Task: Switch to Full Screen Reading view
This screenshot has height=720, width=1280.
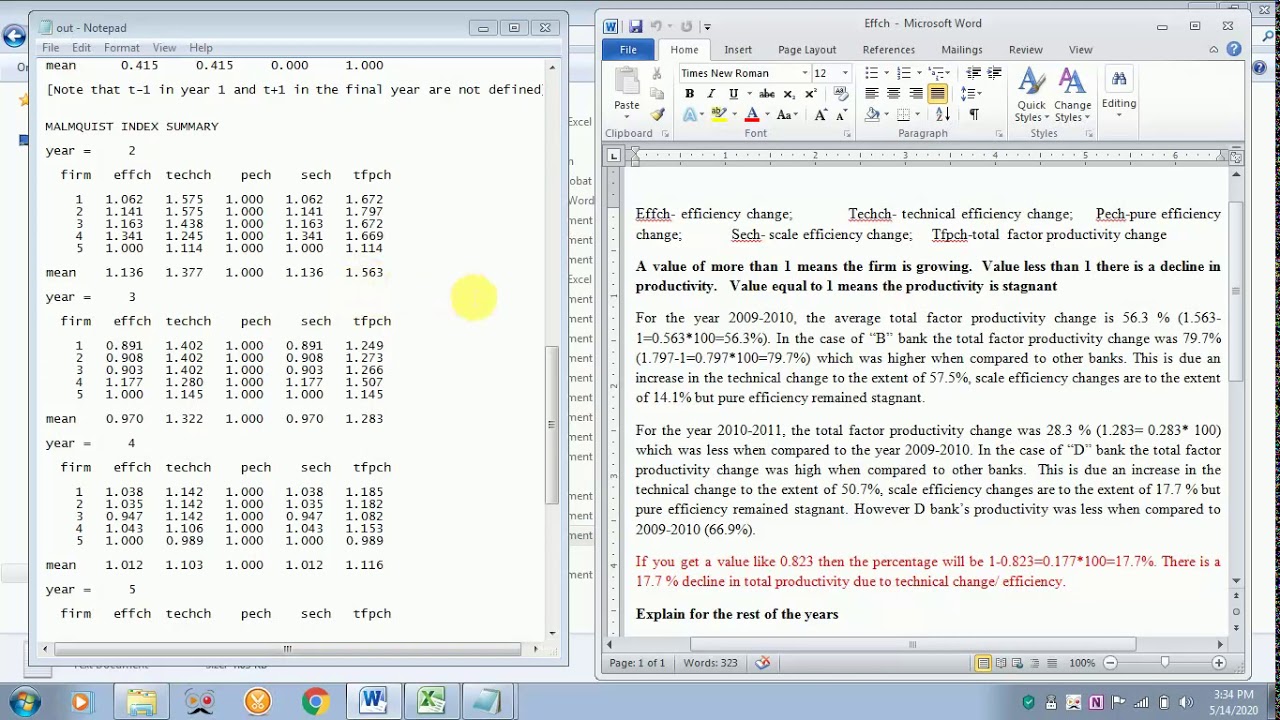Action: [x=1001, y=663]
